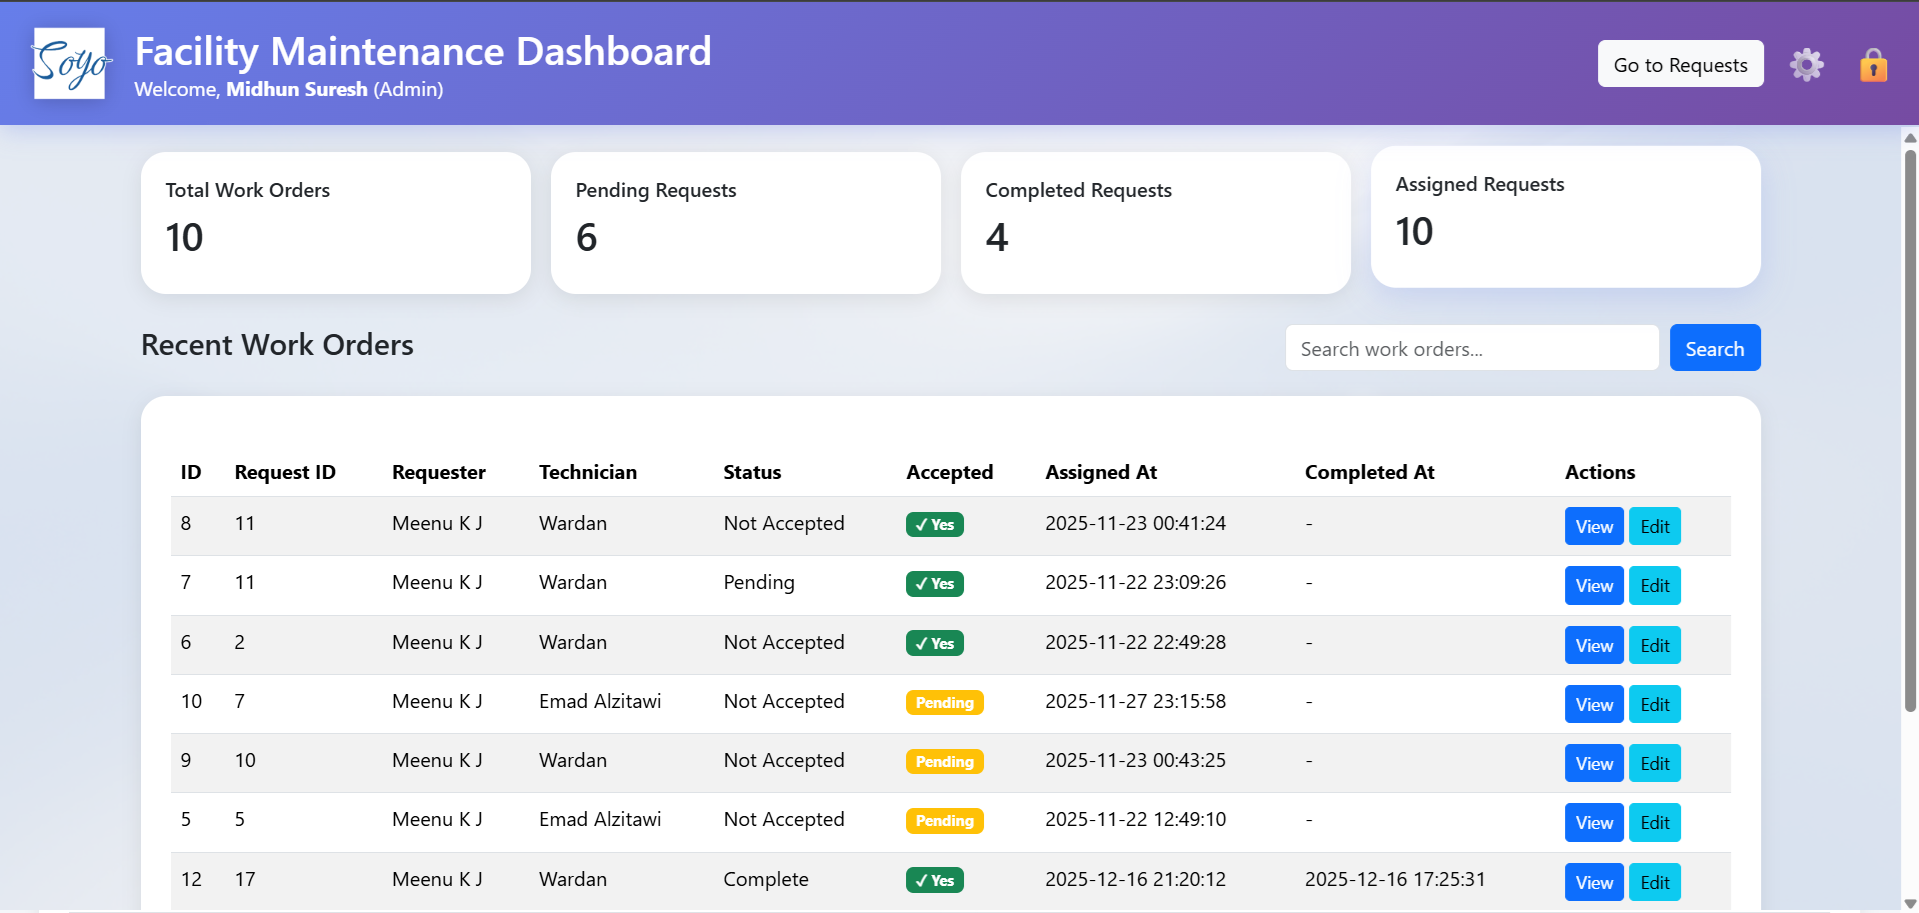Screen dimensions: 1919x913
Task: Sort by the Status column header
Action: point(752,472)
